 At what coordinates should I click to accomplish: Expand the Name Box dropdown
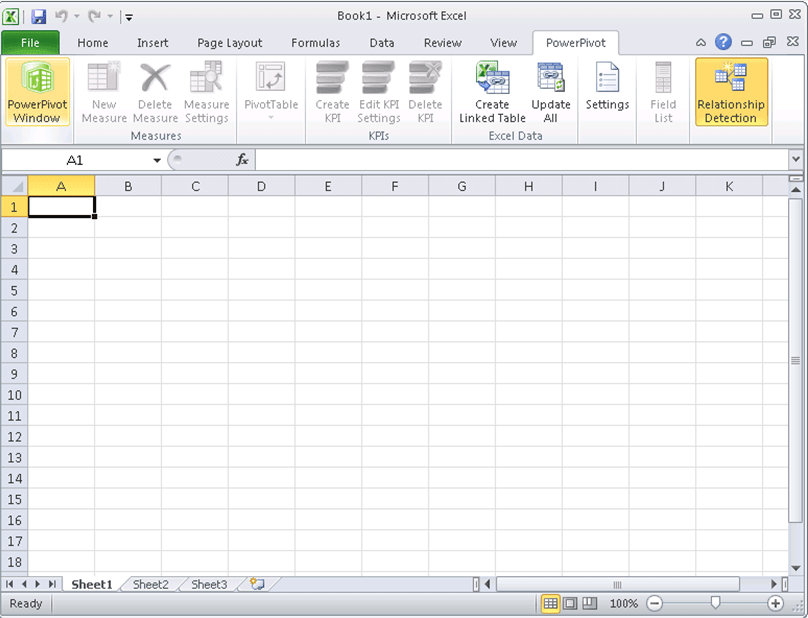[x=157, y=160]
